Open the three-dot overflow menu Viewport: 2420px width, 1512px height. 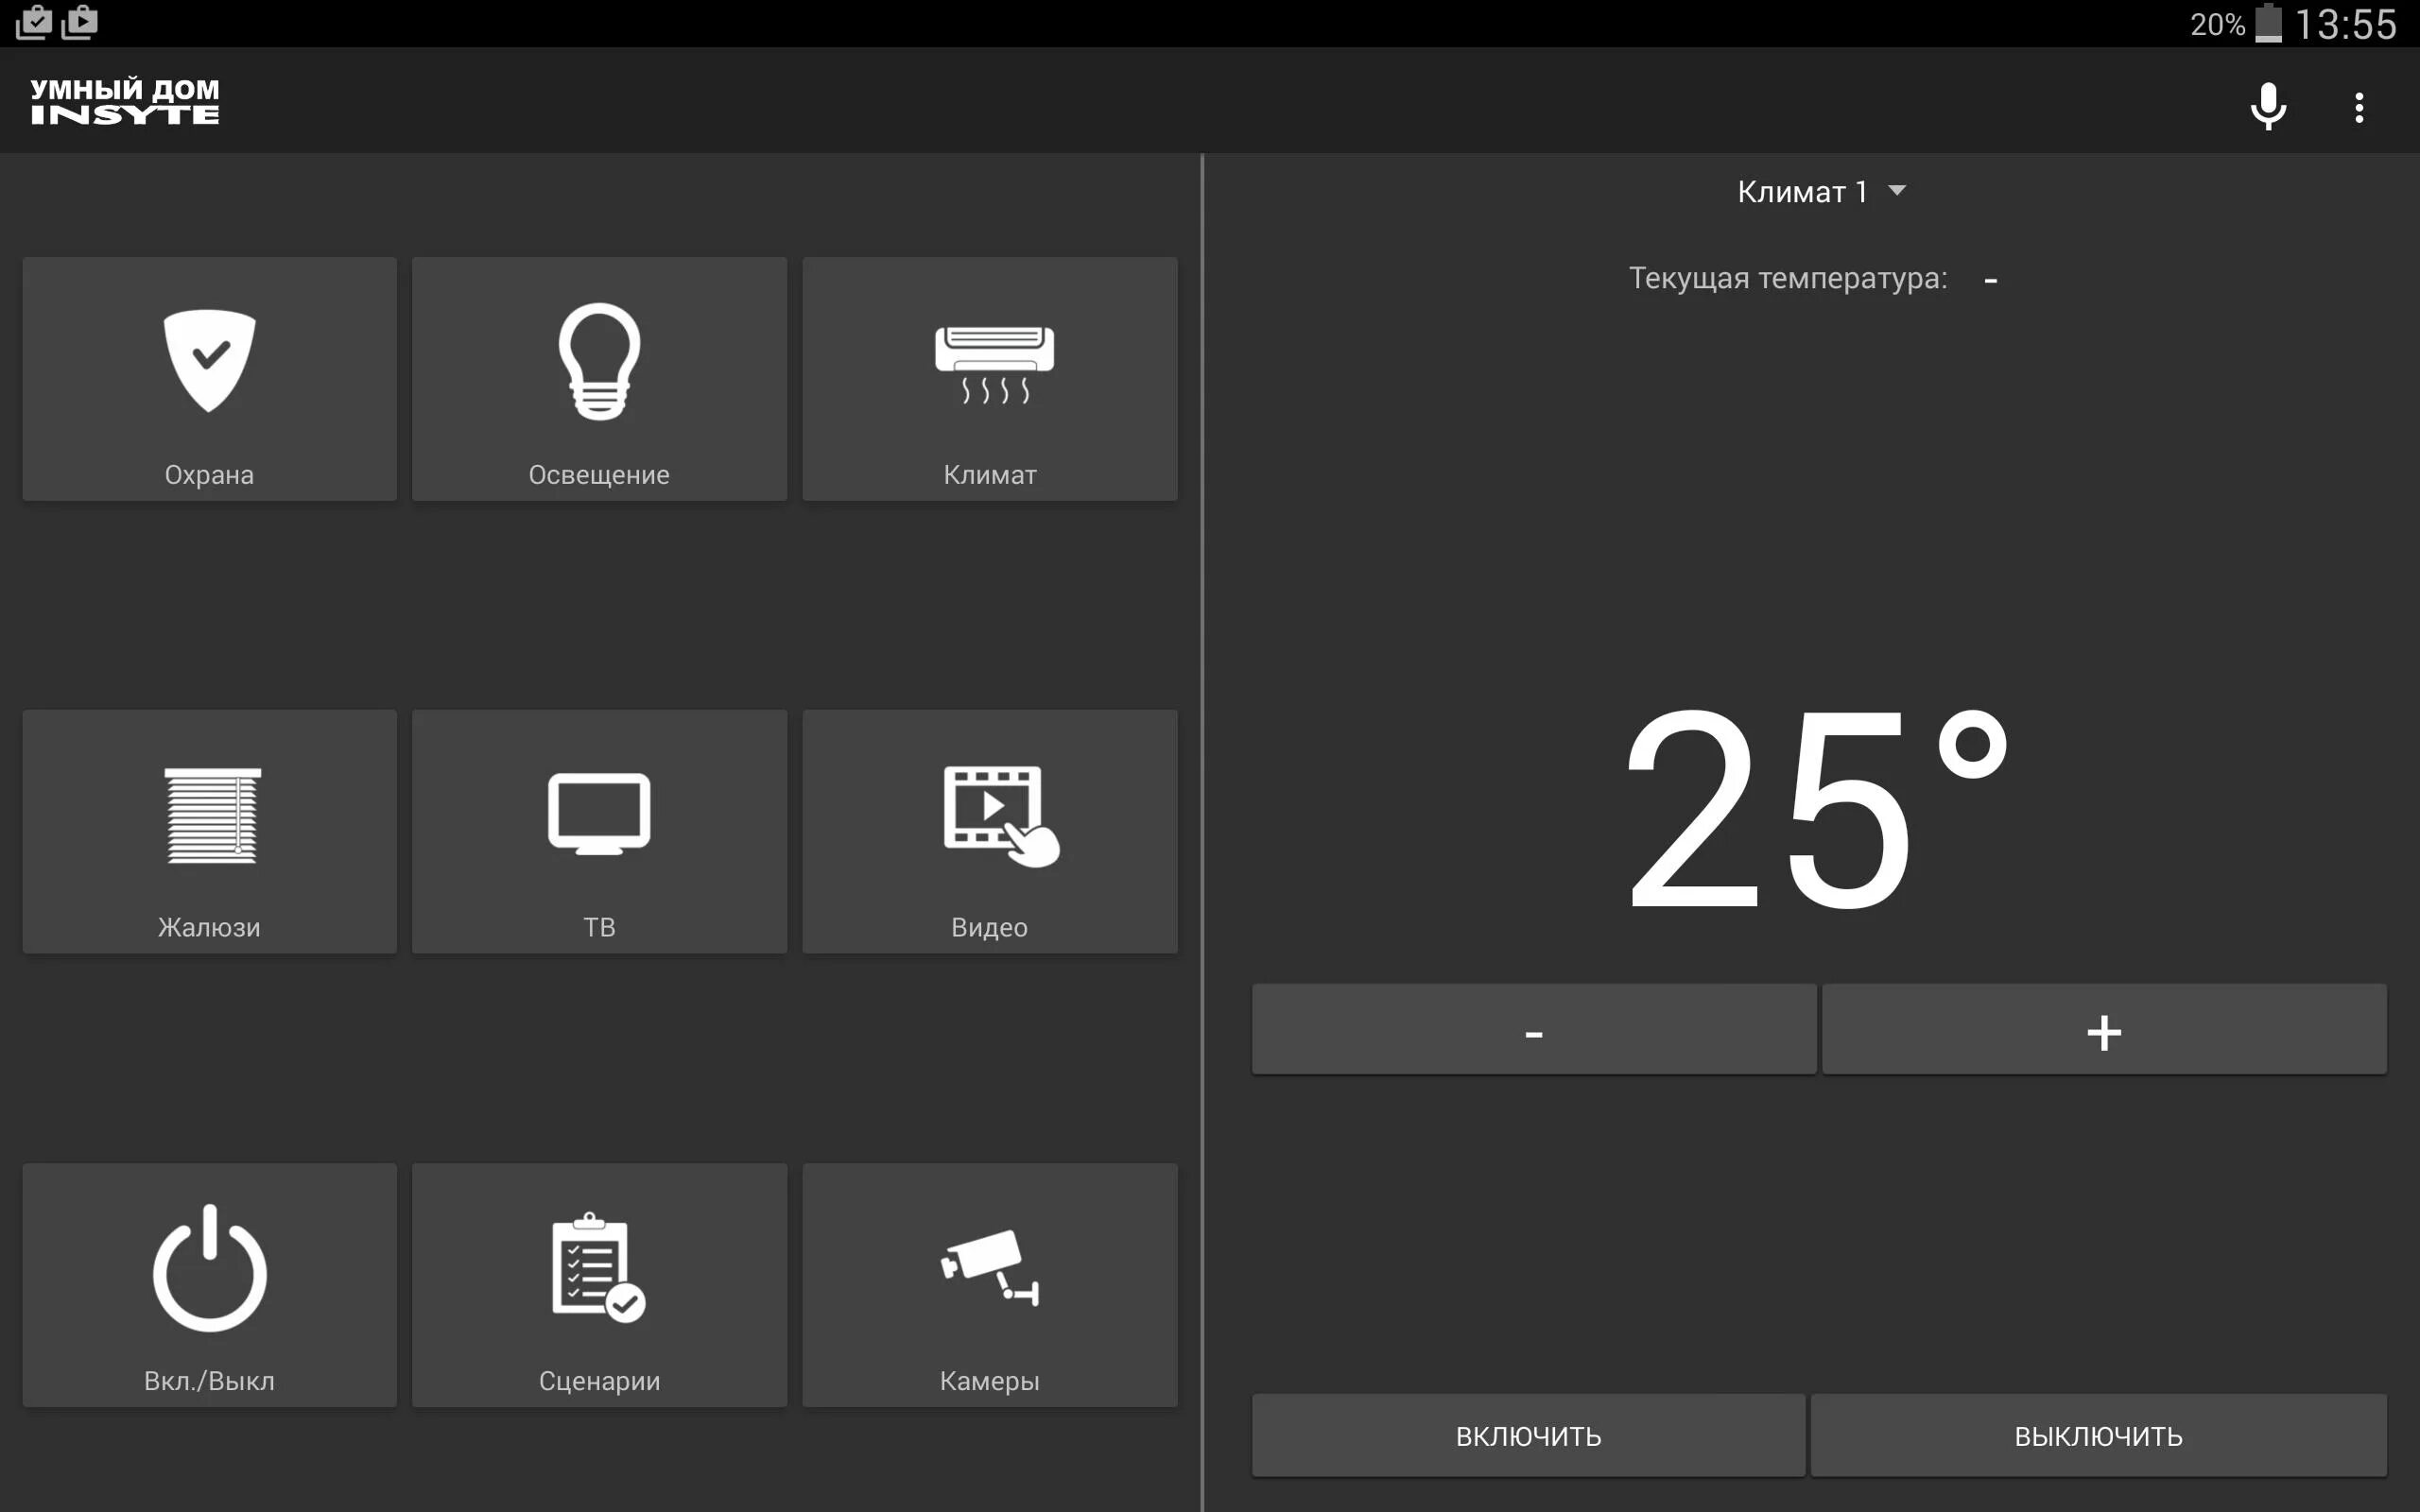click(2358, 107)
